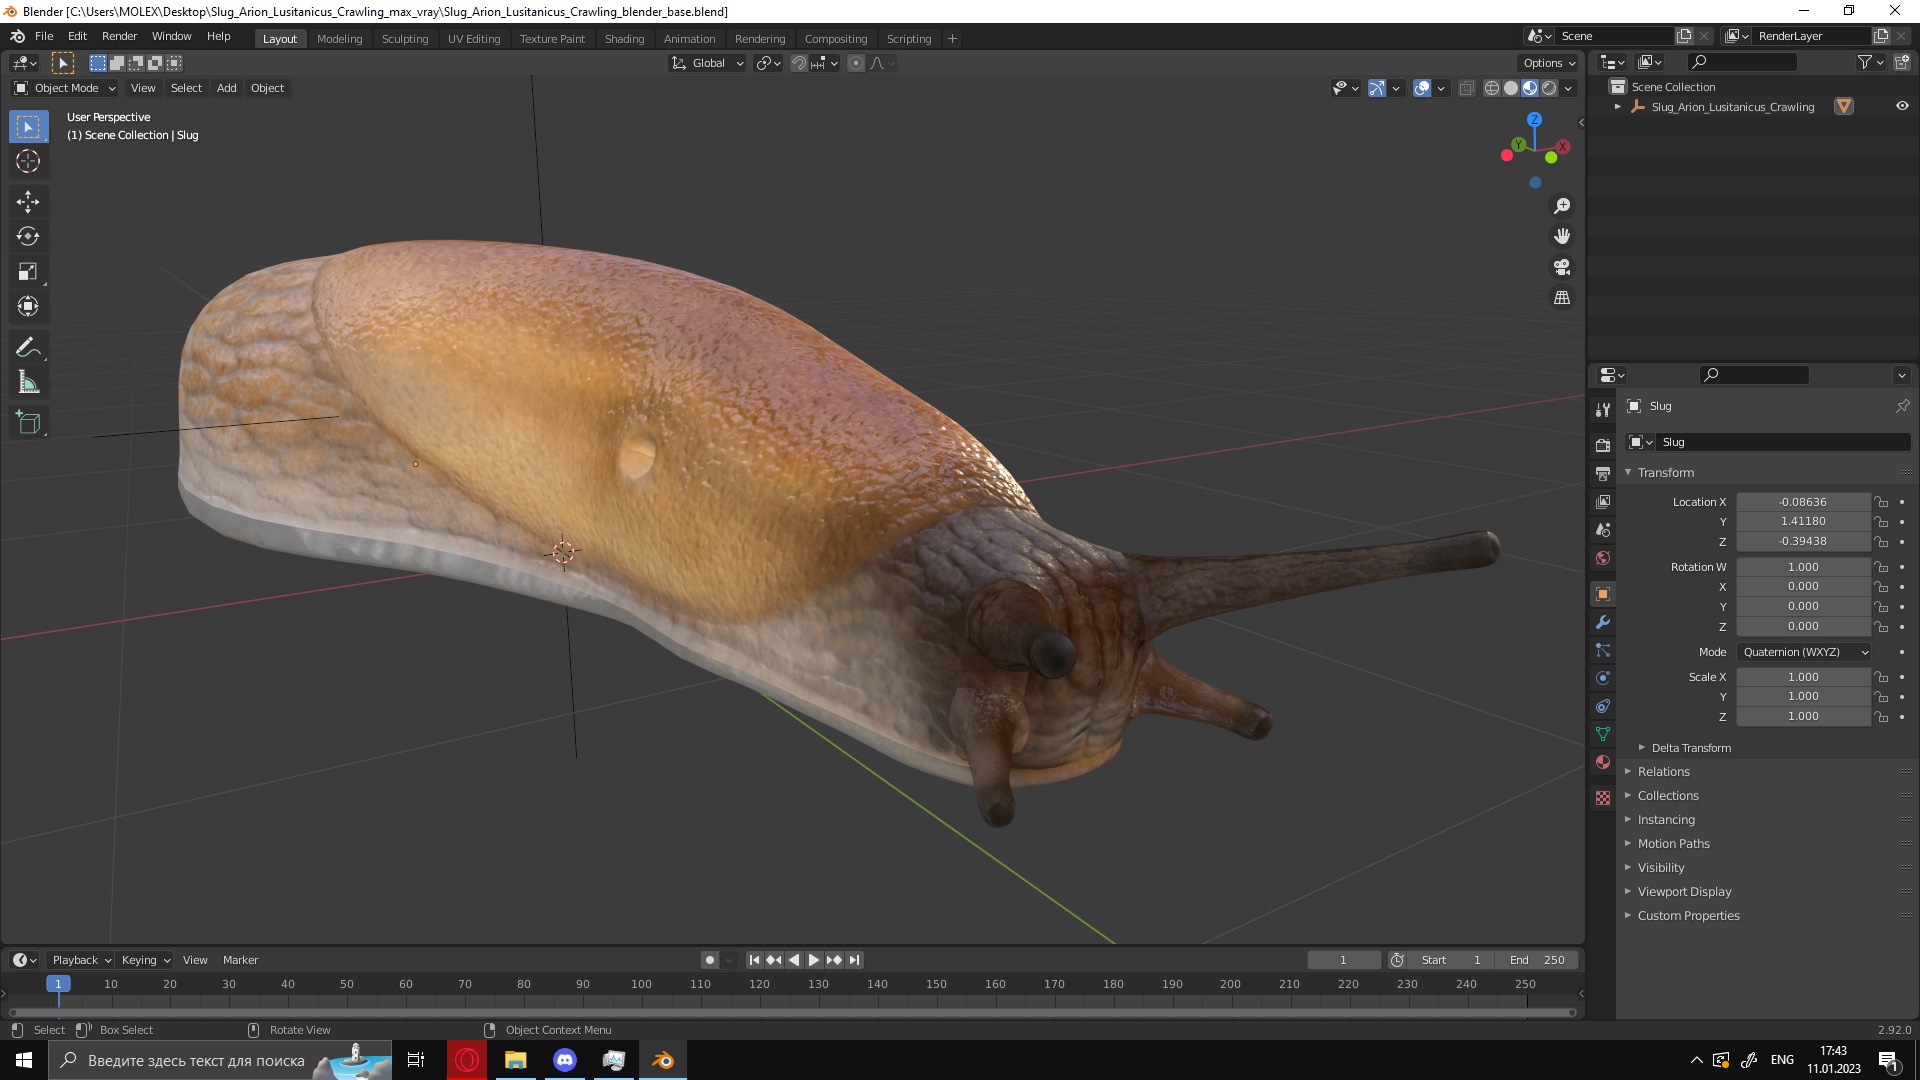Select the Measure ruler tool
The image size is (1920, 1080).
point(28,383)
